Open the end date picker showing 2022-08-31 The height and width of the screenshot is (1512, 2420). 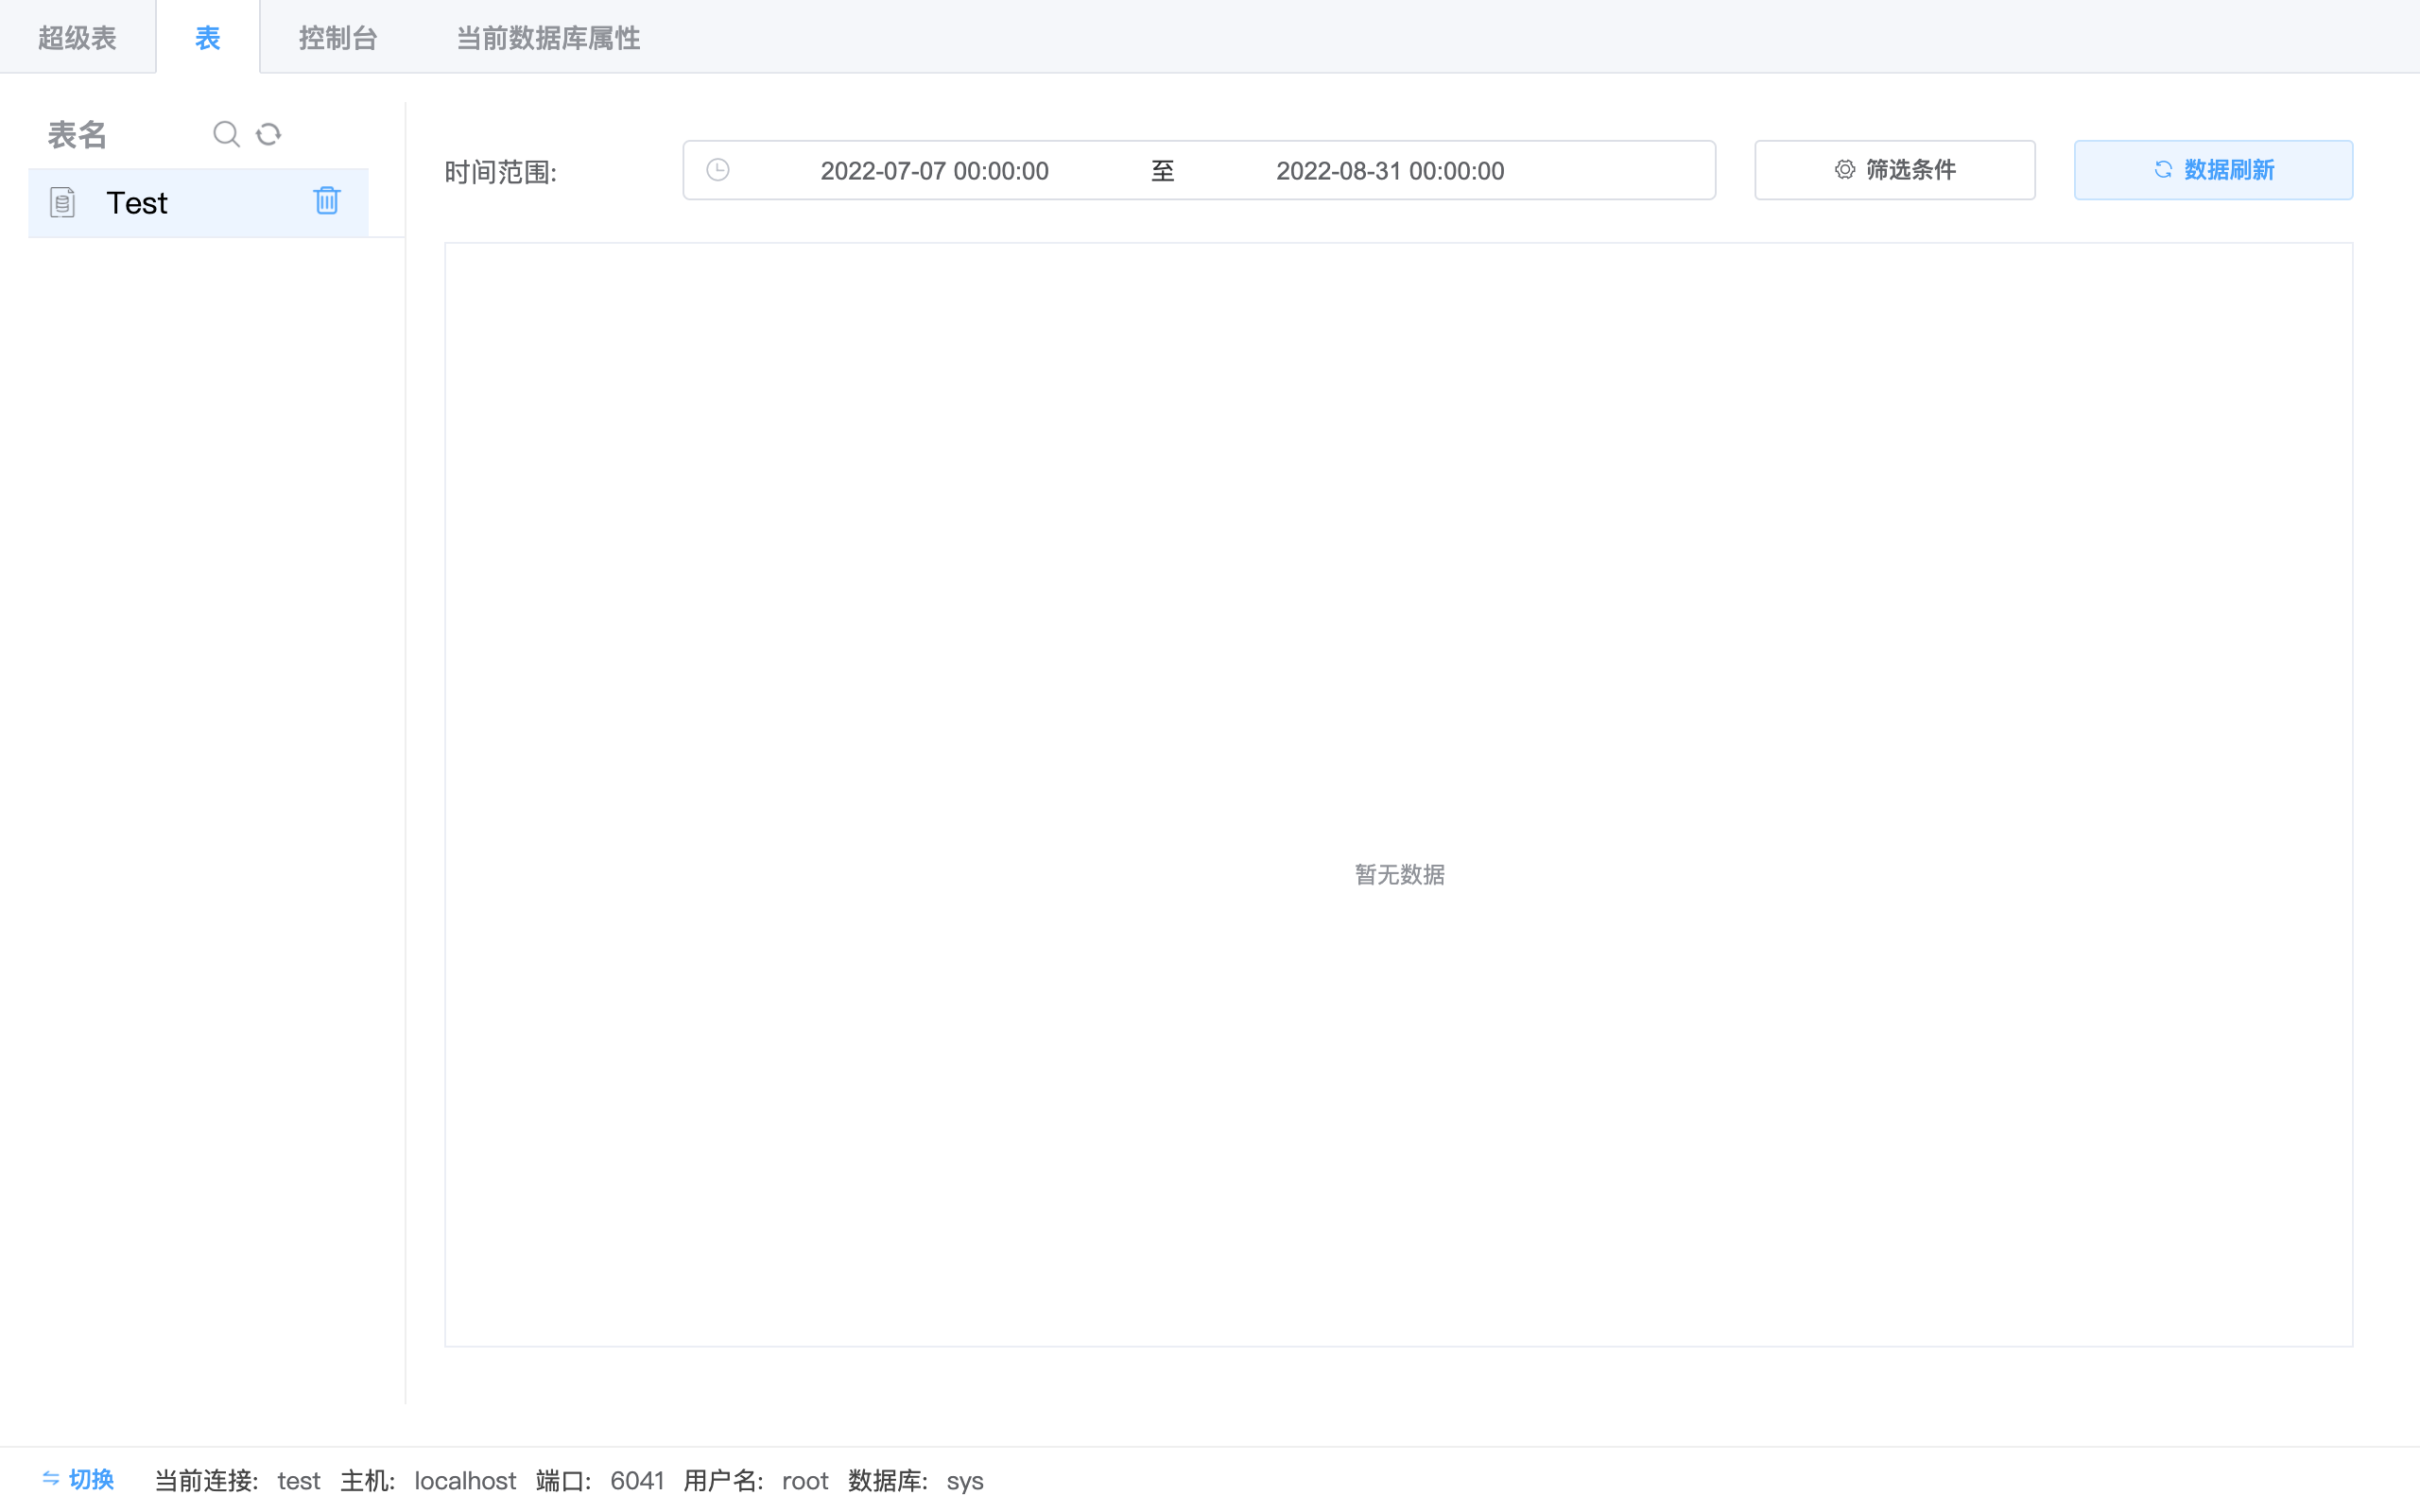(1391, 170)
